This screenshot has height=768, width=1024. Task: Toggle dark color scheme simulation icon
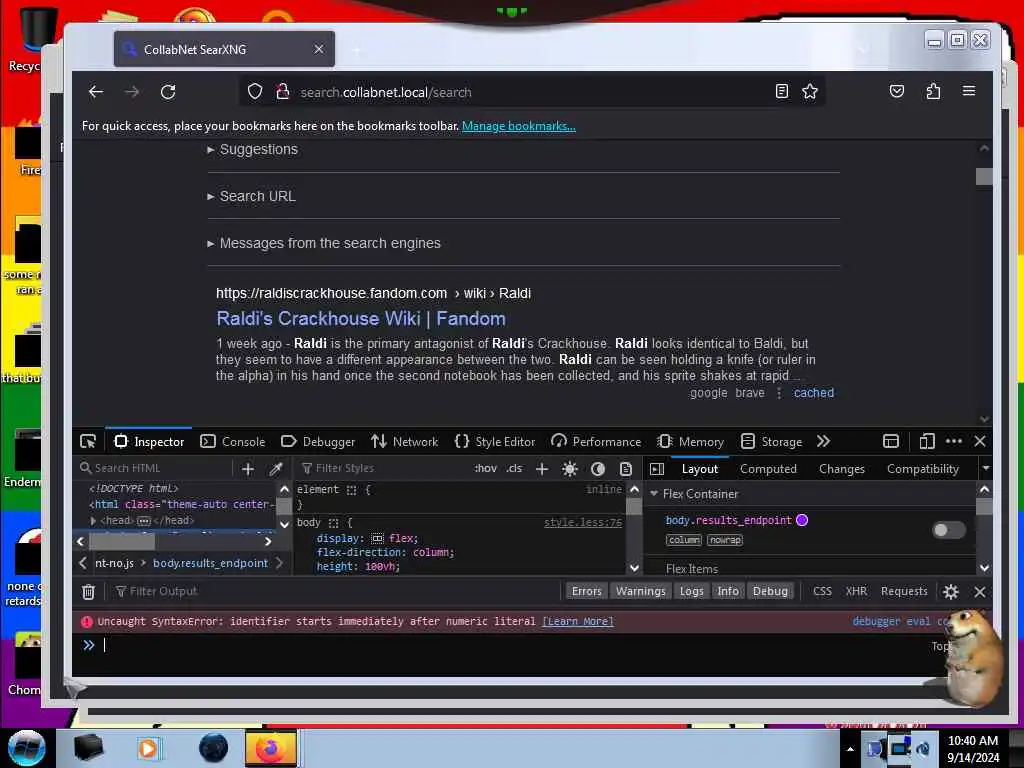598,469
